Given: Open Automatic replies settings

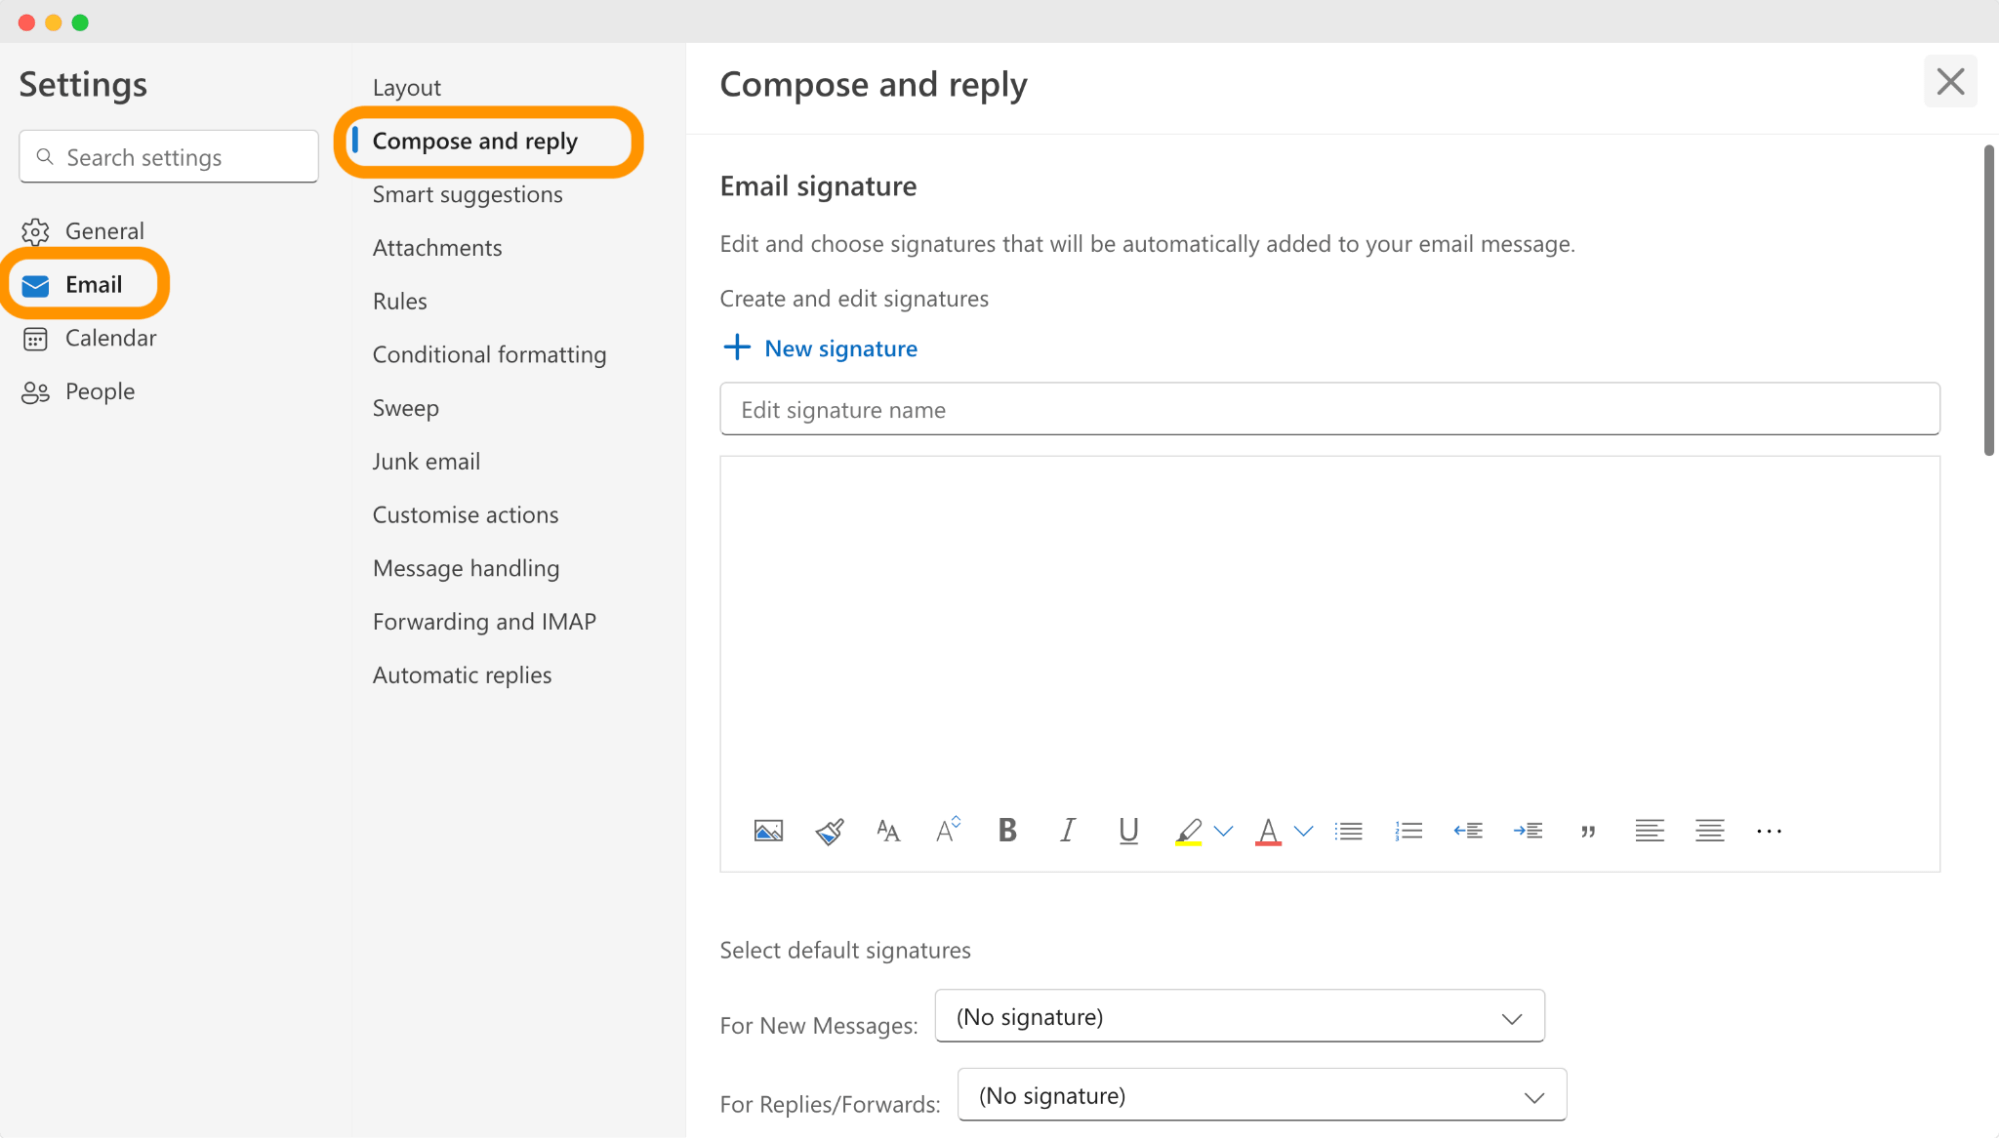Looking at the screenshot, I should coord(462,675).
